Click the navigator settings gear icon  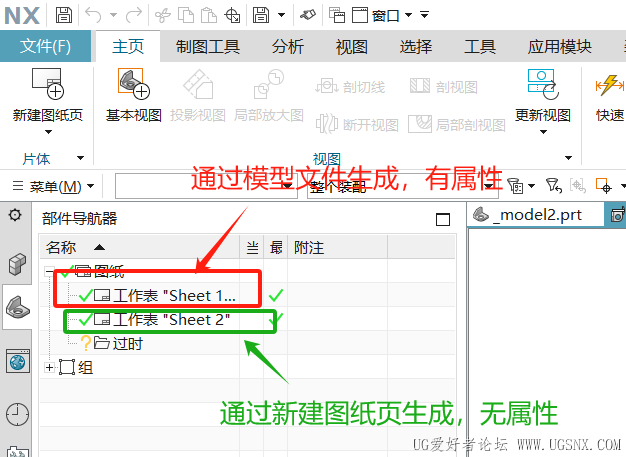[x=15, y=215]
